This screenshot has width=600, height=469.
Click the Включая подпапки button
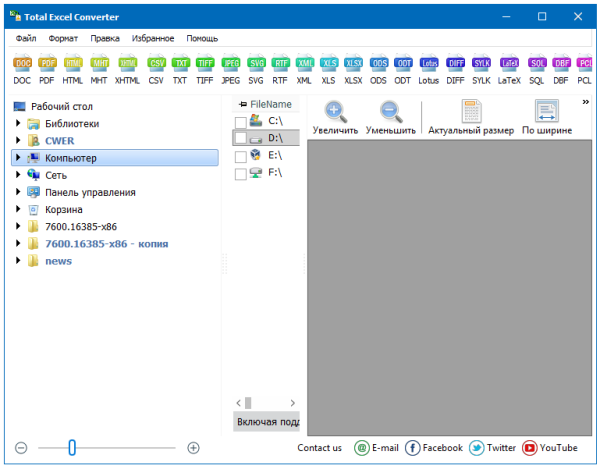(266, 422)
